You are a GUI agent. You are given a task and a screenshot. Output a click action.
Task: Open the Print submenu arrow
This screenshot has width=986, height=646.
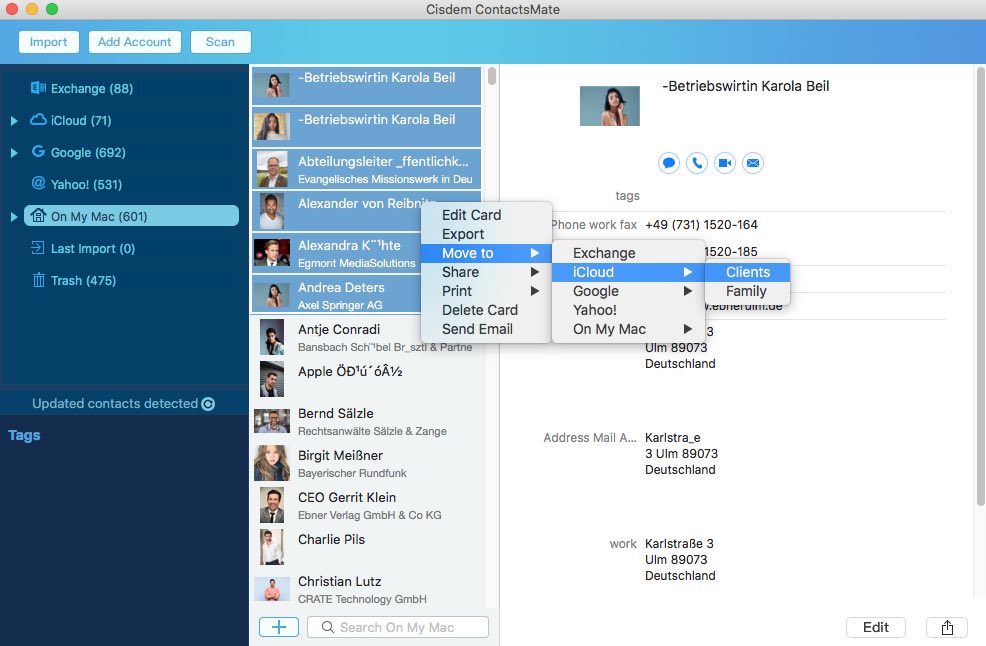pos(535,291)
